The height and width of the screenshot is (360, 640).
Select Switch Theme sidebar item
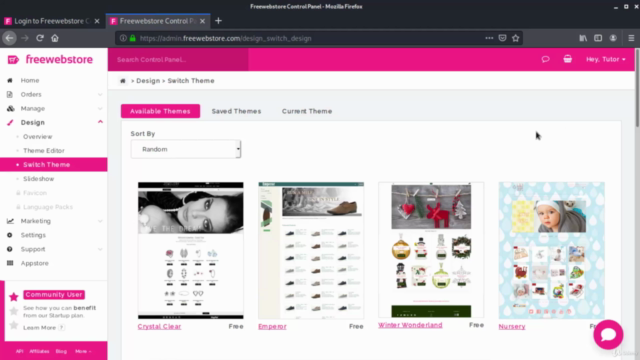[53, 164]
